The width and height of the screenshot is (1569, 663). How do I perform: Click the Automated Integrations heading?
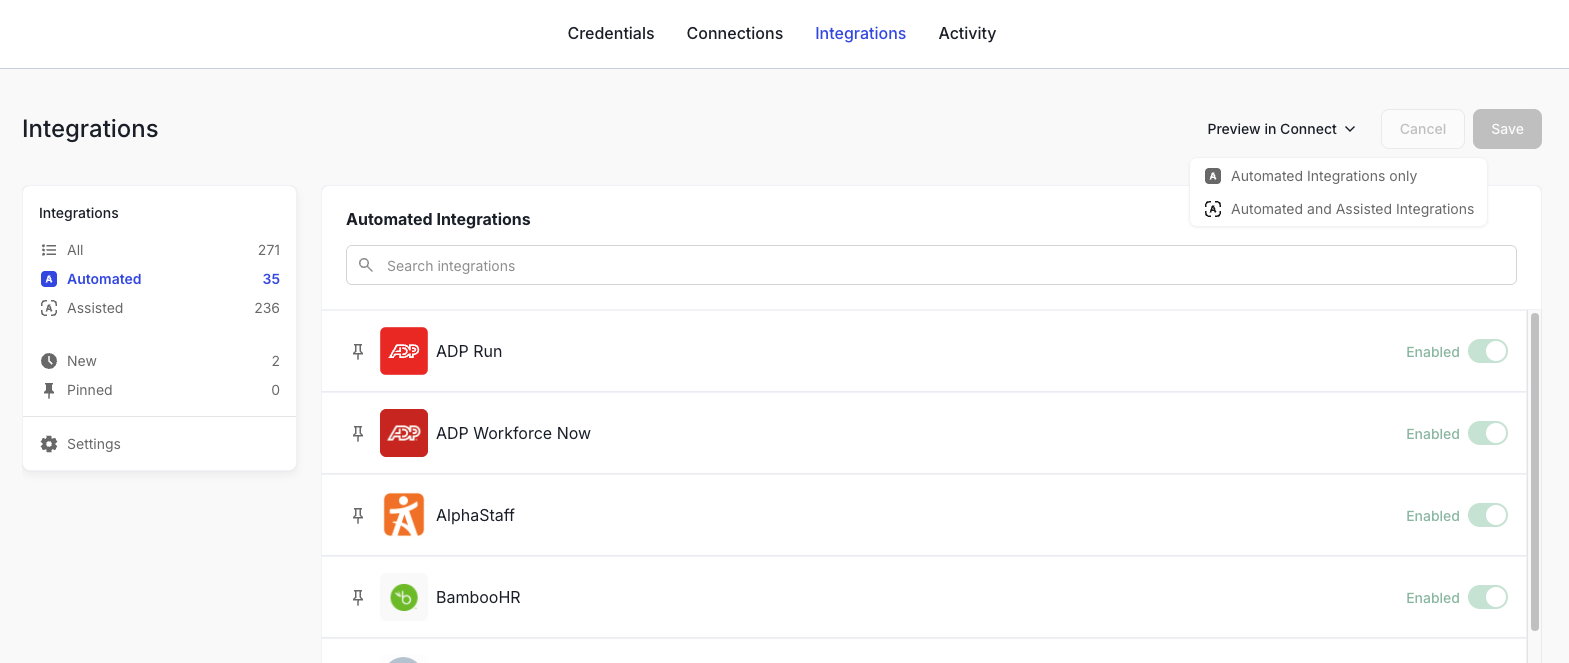[x=438, y=219]
